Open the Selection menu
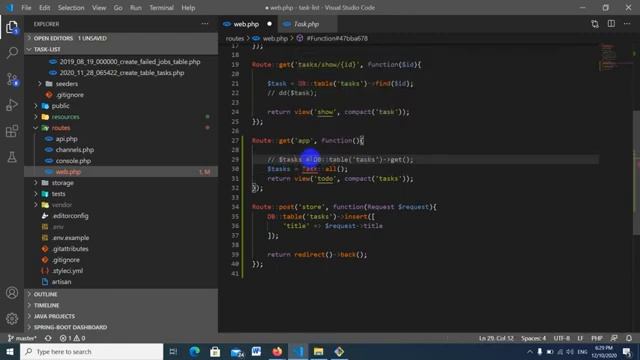The height and width of the screenshot is (360, 640). click(71, 8)
